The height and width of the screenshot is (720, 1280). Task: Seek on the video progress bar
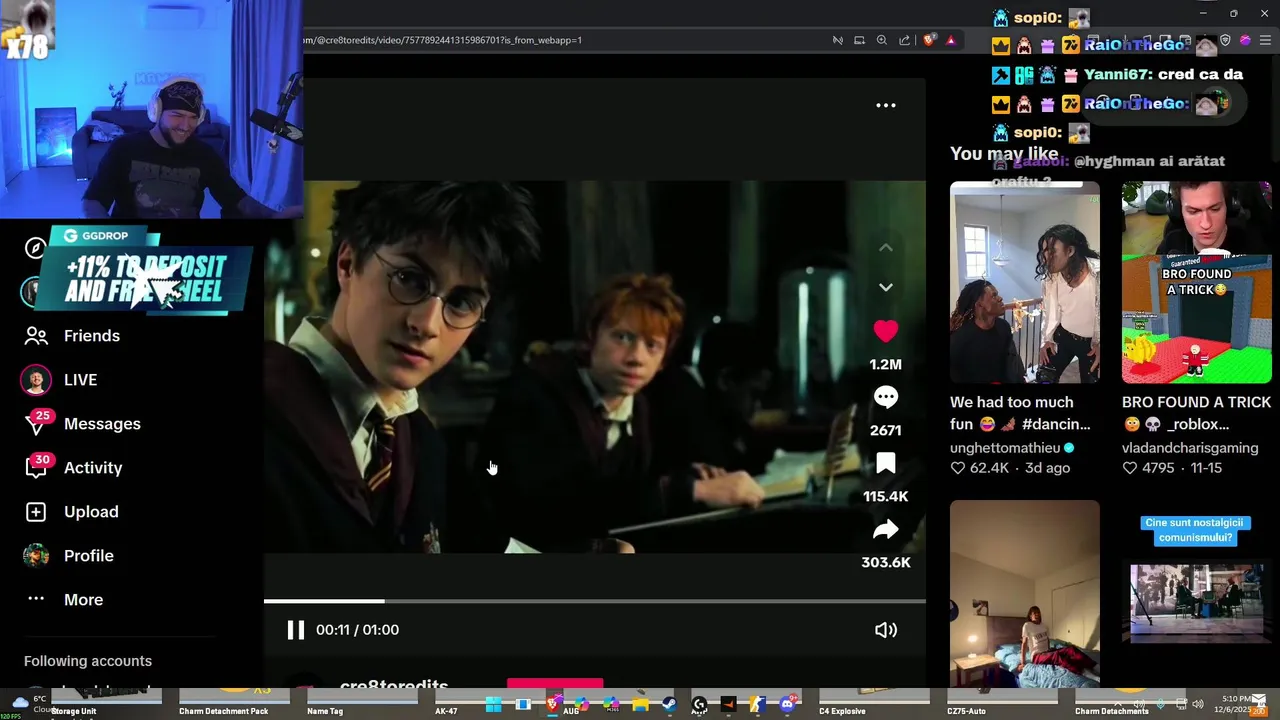(595, 601)
